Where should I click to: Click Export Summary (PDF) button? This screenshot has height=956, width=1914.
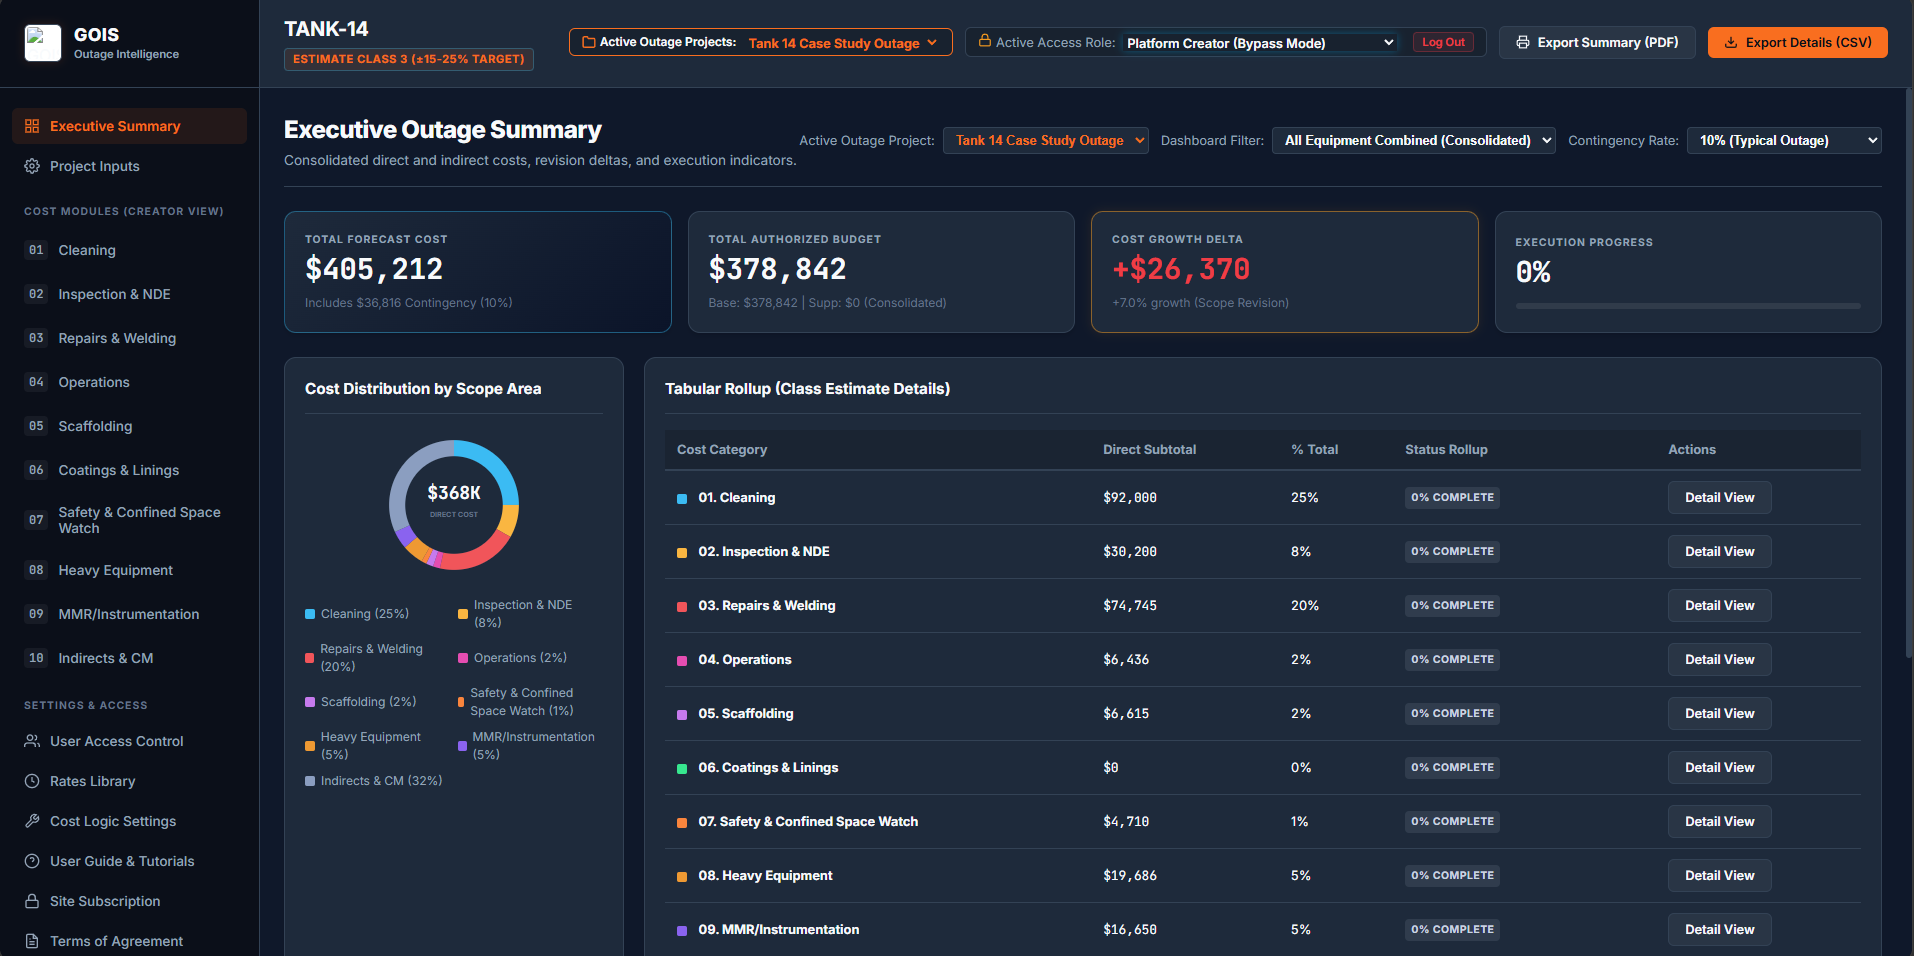[1597, 42]
